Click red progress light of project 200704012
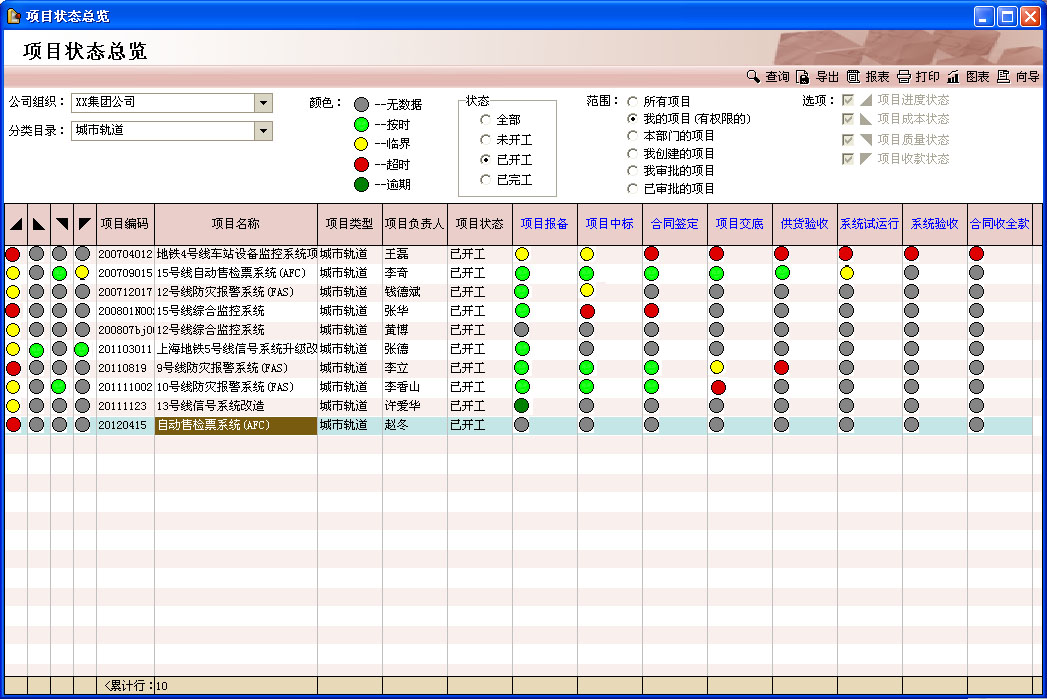1047x699 pixels. 13,254
